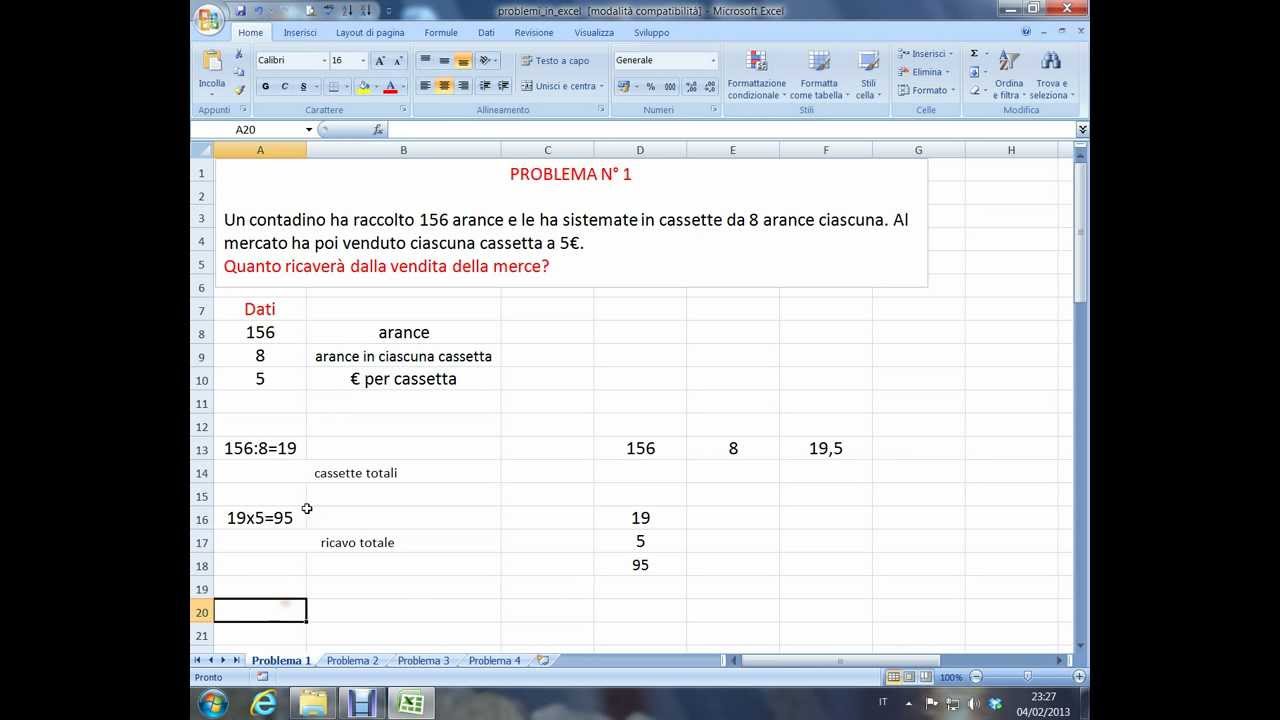Viewport: 1280px width, 720px height.
Task: Click the format painter brush icon
Action: [x=240, y=90]
